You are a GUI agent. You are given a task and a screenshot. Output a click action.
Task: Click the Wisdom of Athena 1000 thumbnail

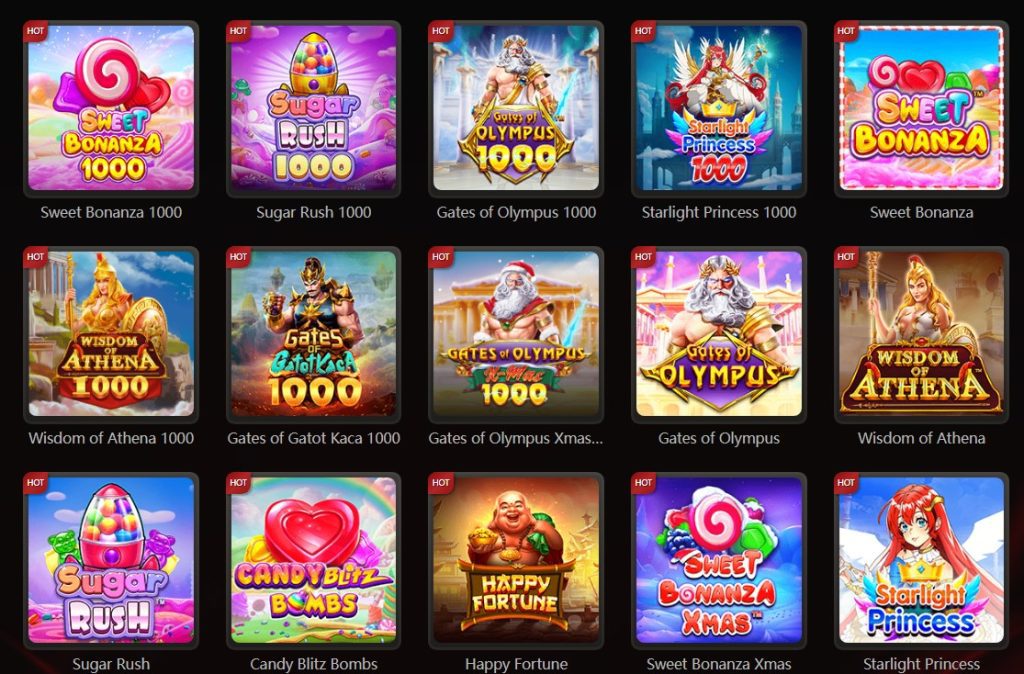point(111,334)
